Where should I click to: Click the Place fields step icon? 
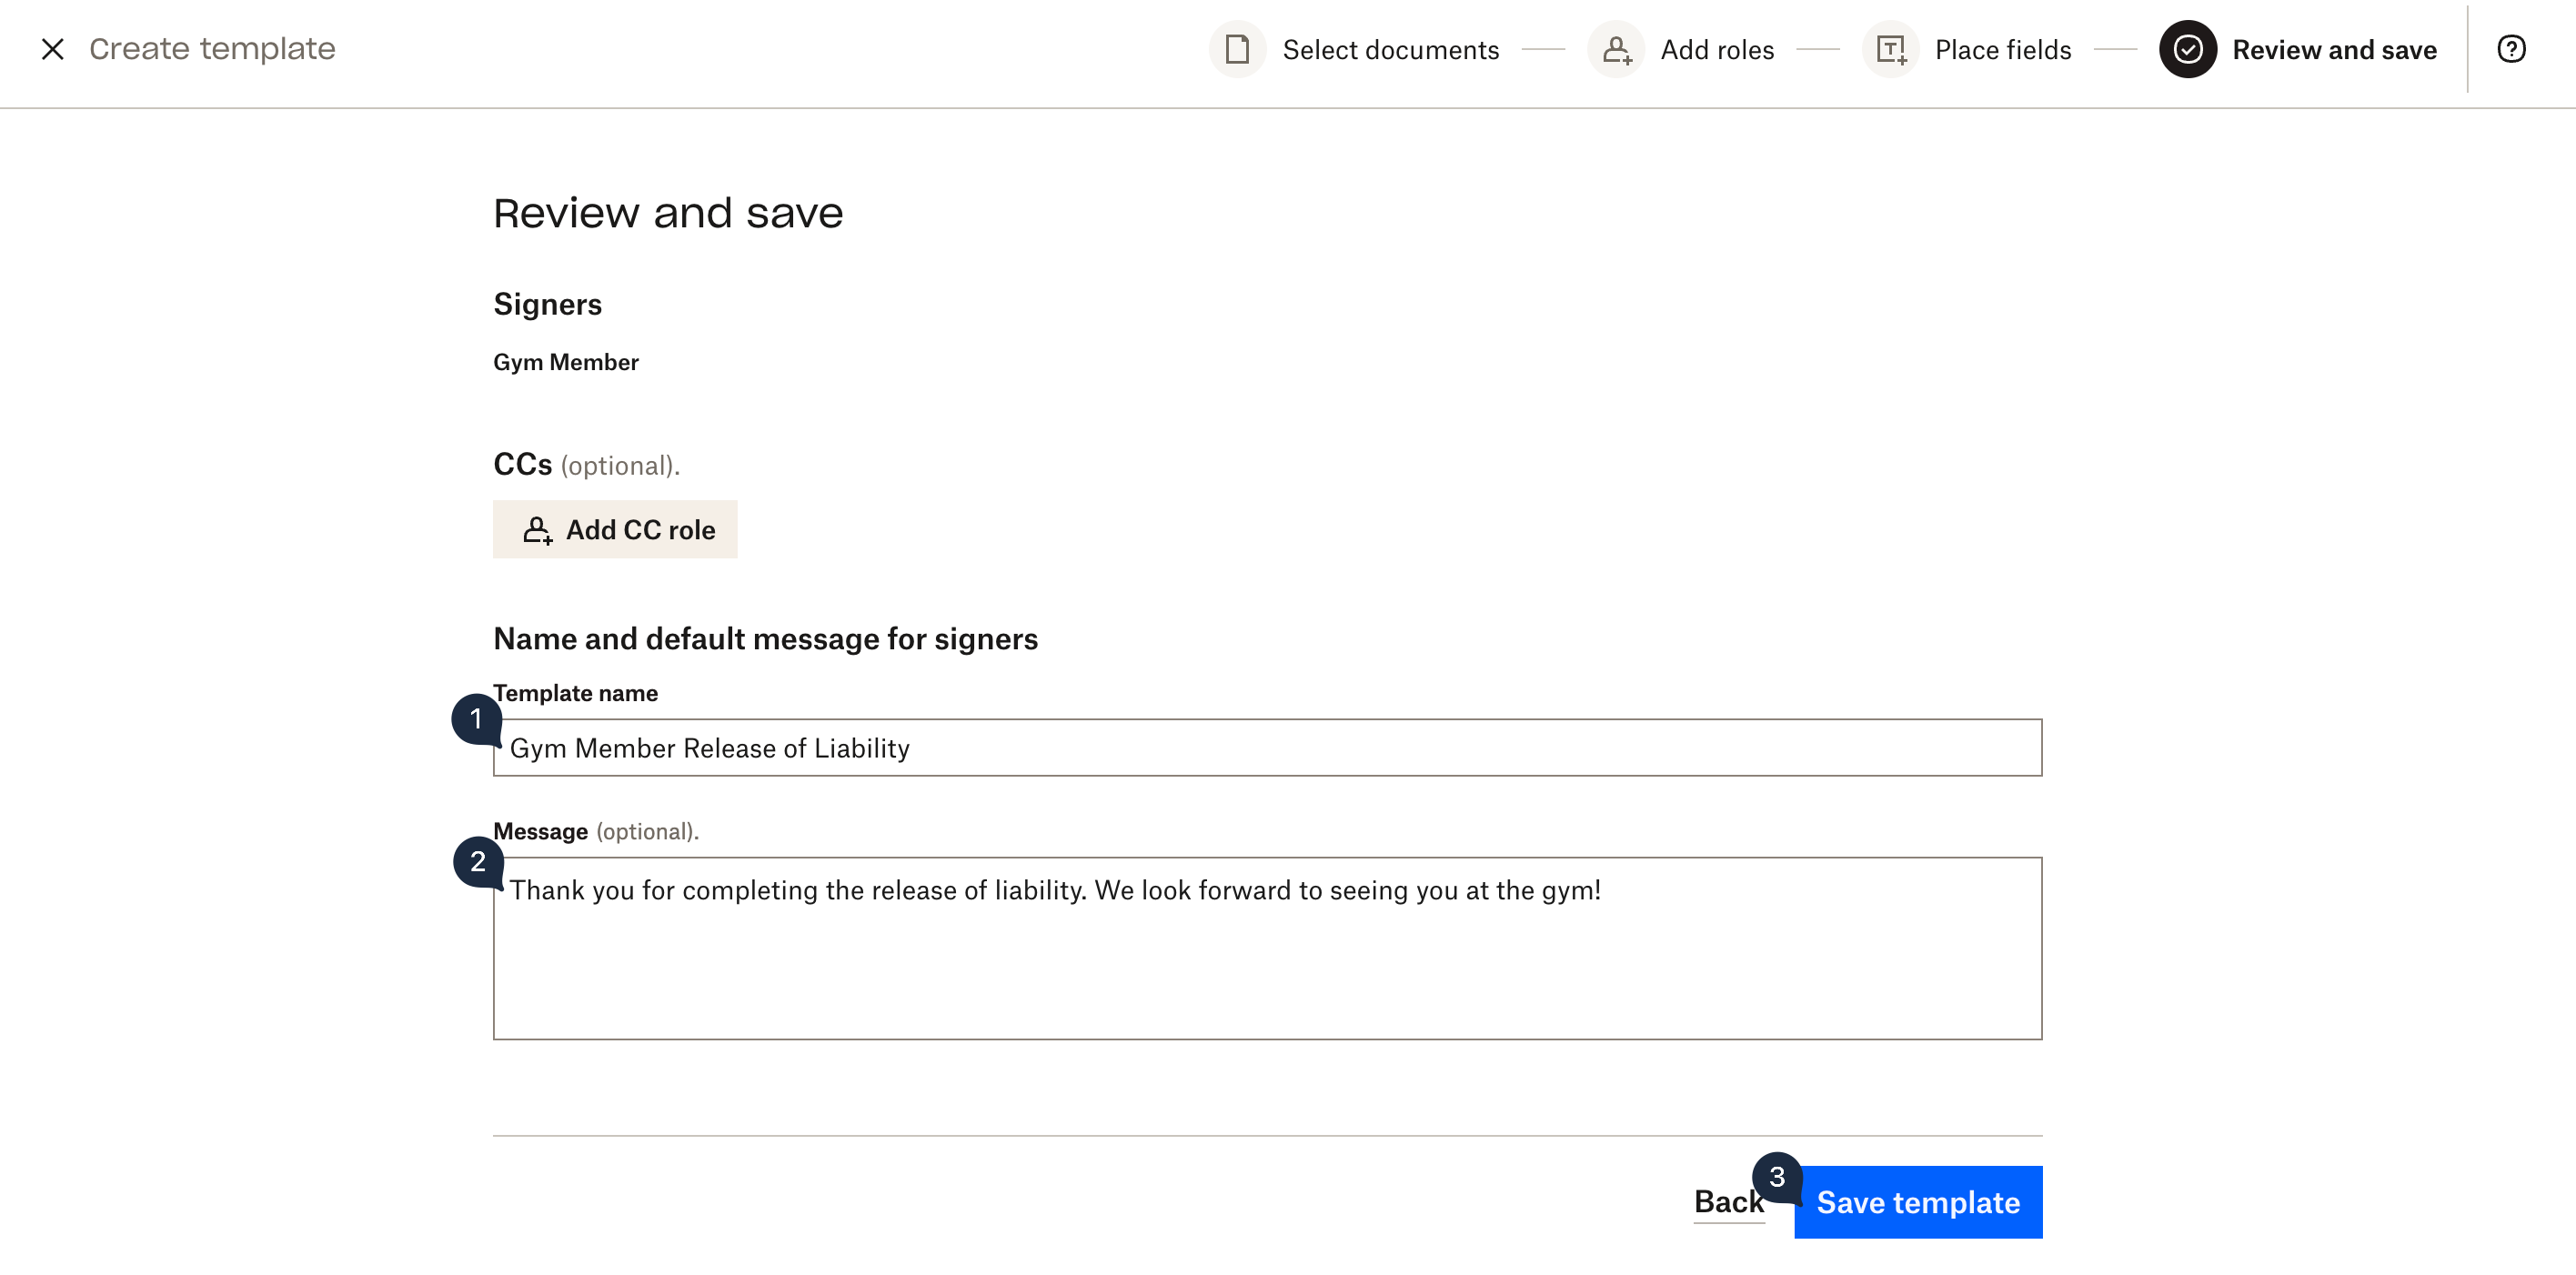coord(1894,49)
